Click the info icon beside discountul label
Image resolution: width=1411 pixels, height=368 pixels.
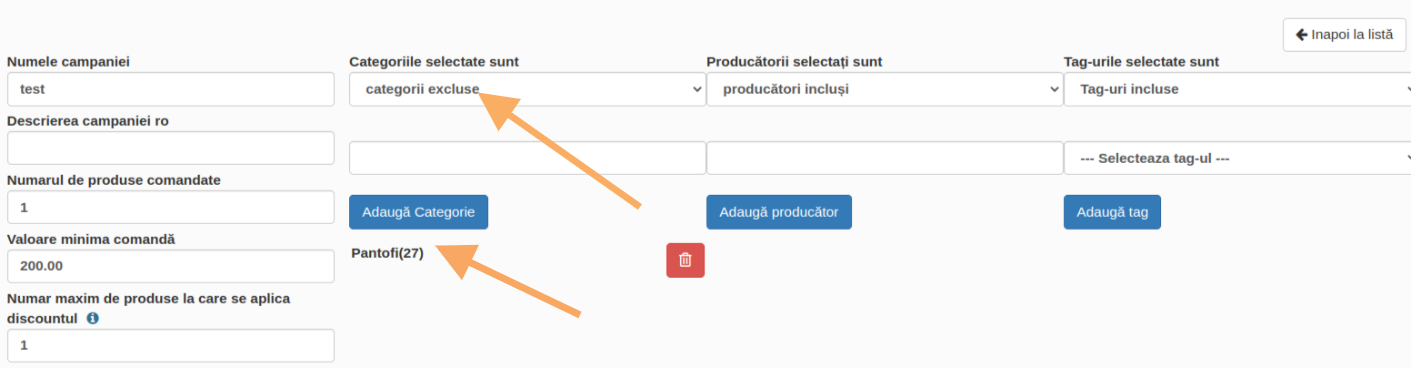pyautogui.click(x=93, y=318)
